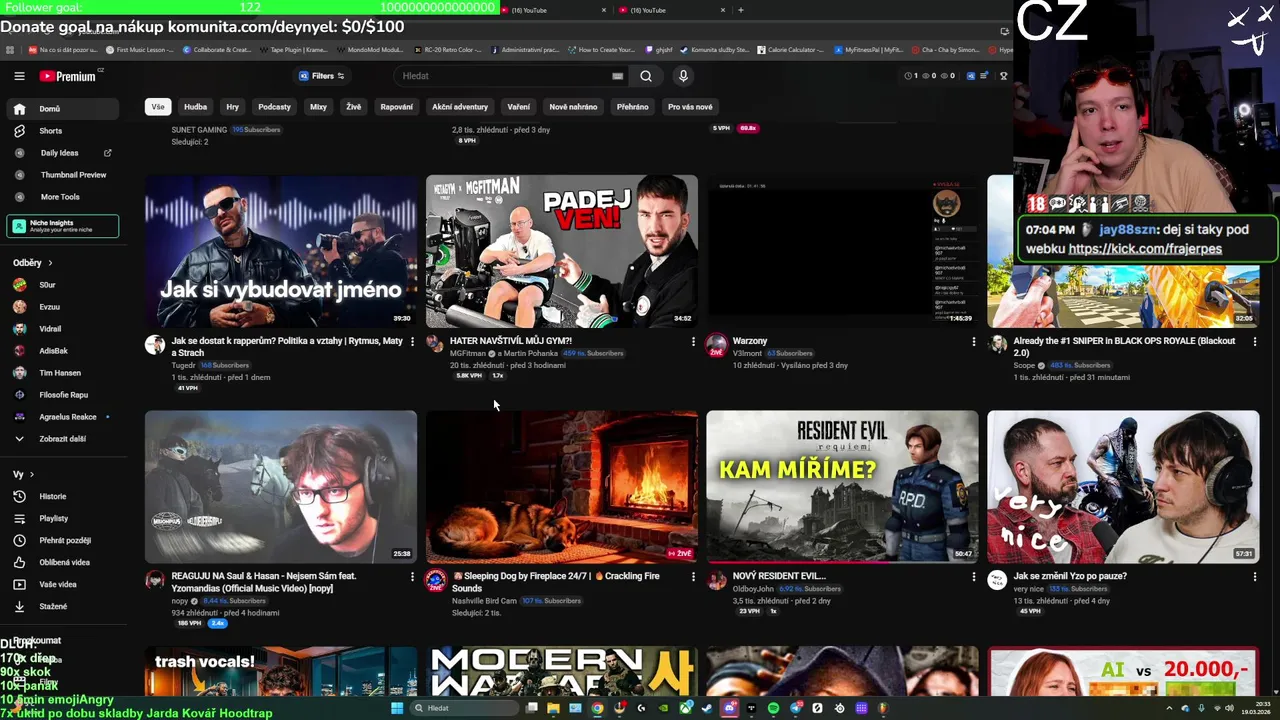Viewport: 1280px width, 720px height.
Task: Open Evzuu channel subscription
Action: [62, 307]
